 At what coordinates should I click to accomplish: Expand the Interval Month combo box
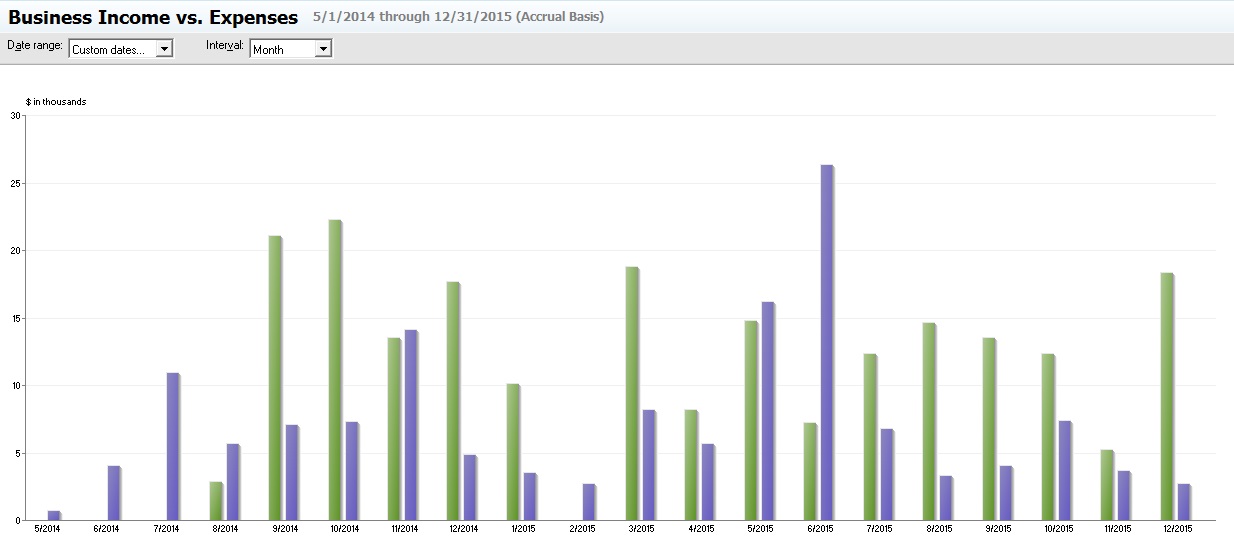322,49
